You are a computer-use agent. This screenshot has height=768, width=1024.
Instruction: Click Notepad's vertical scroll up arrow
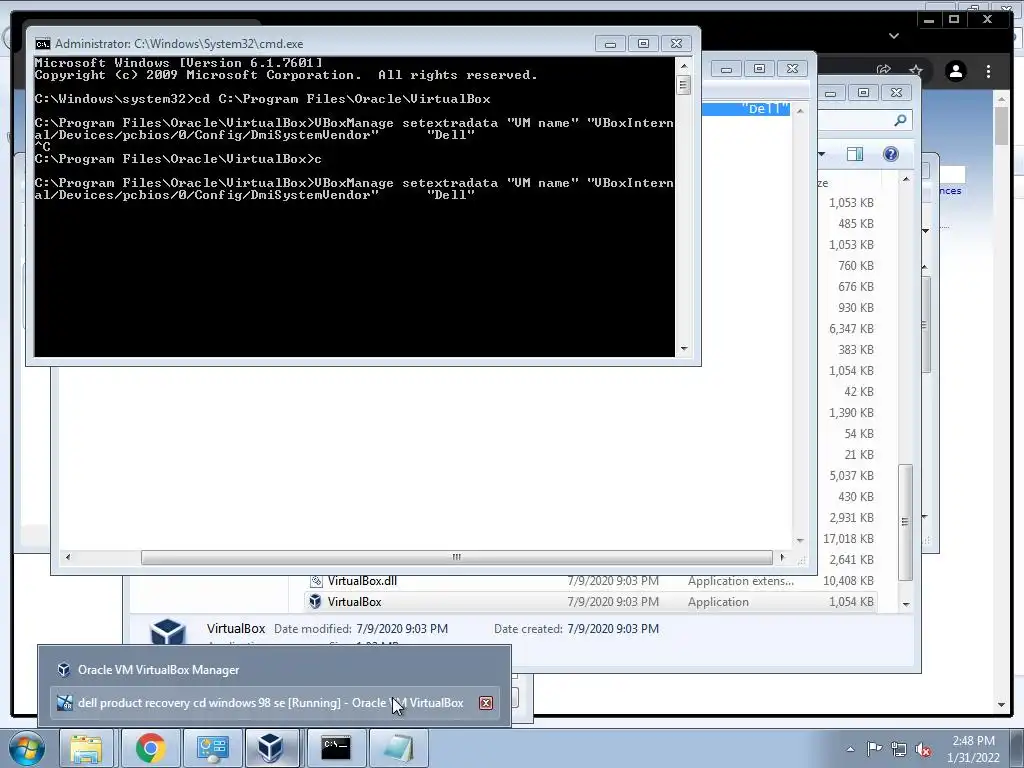click(x=800, y=111)
